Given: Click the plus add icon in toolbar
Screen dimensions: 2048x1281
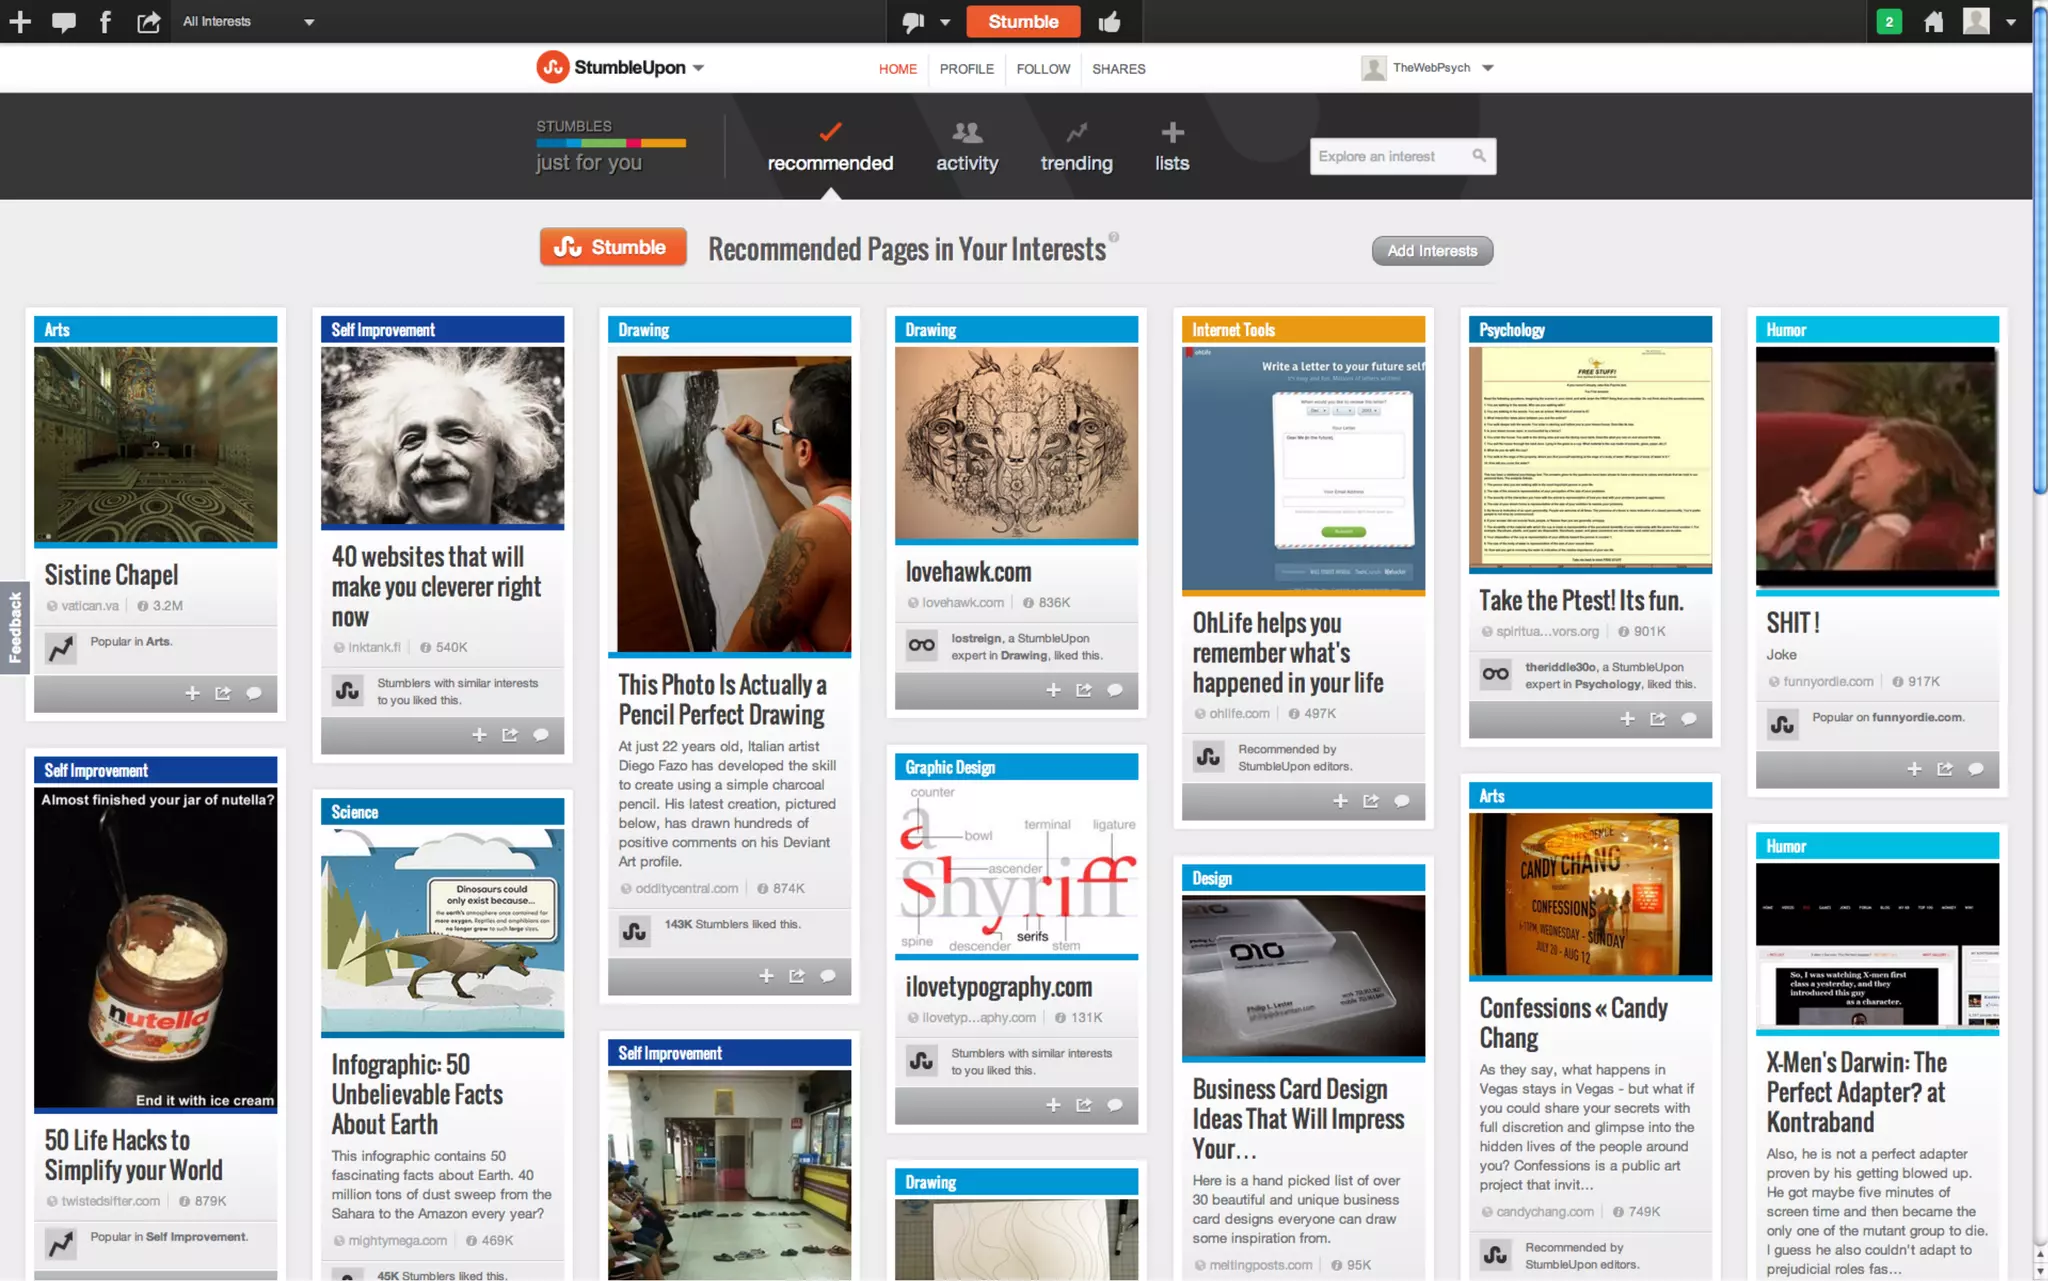Looking at the screenshot, I should pos(20,22).
